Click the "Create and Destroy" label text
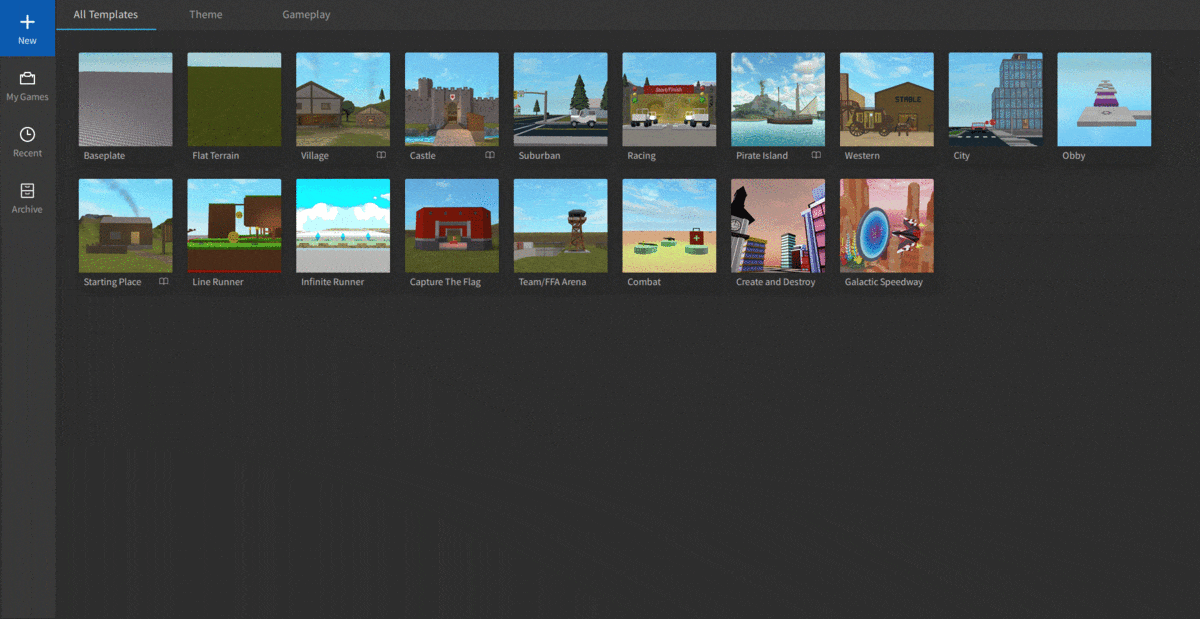 pyautogui.click(x=776, y=282)
